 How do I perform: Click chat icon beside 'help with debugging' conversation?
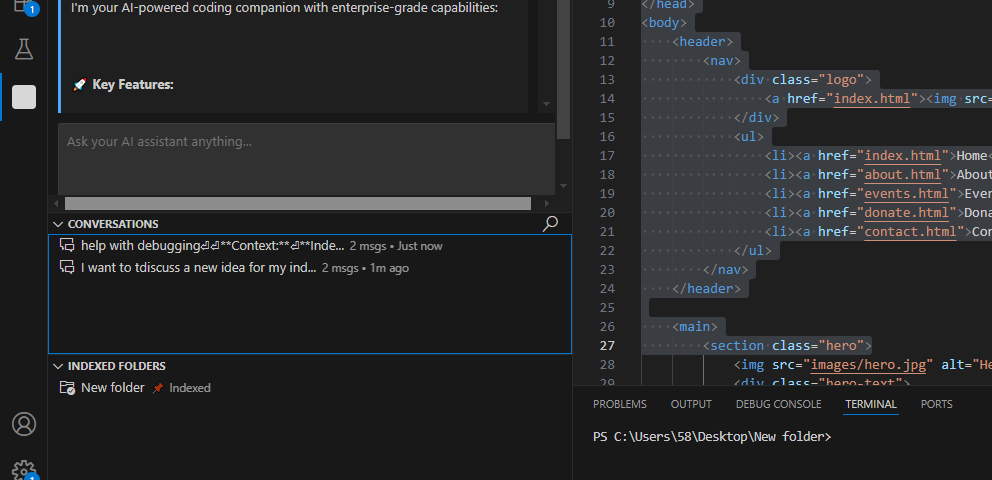coord(67,246)
